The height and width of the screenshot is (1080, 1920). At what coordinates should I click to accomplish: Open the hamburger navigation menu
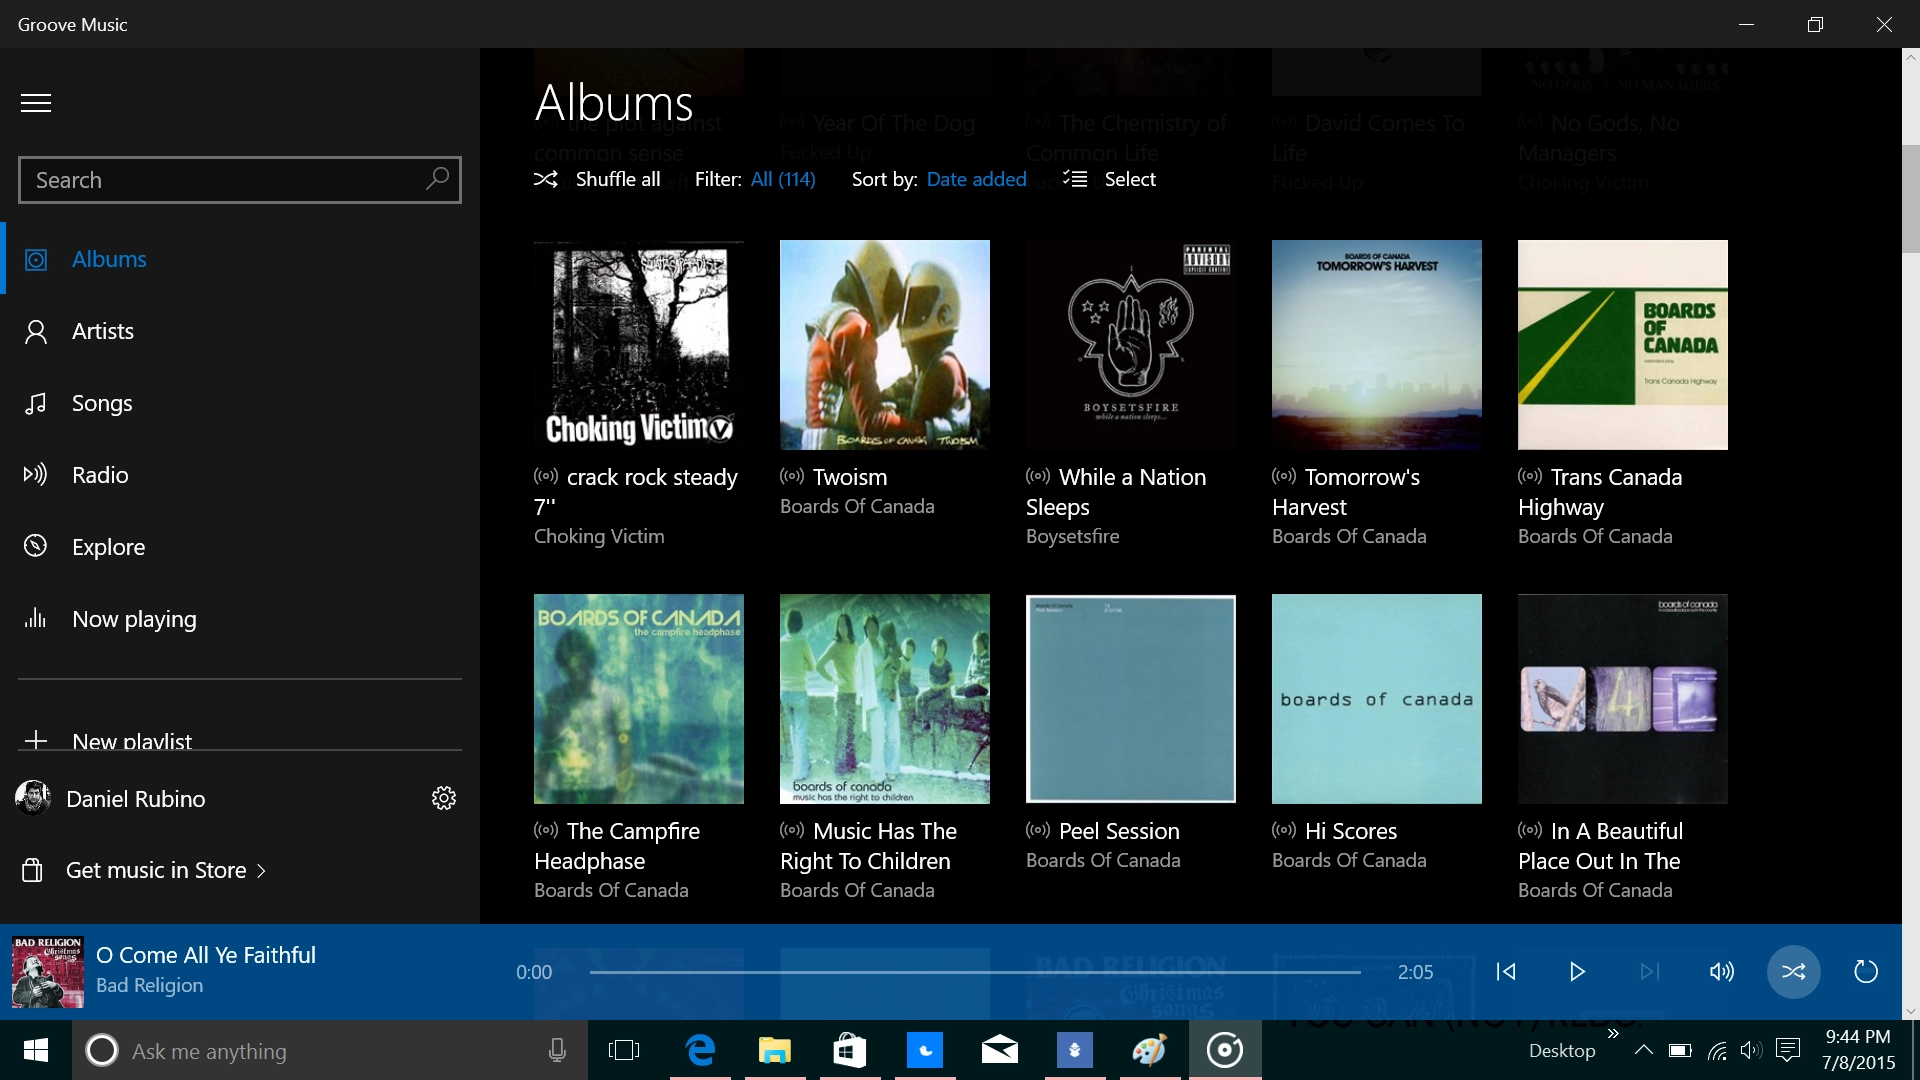(x=36, y=103)
